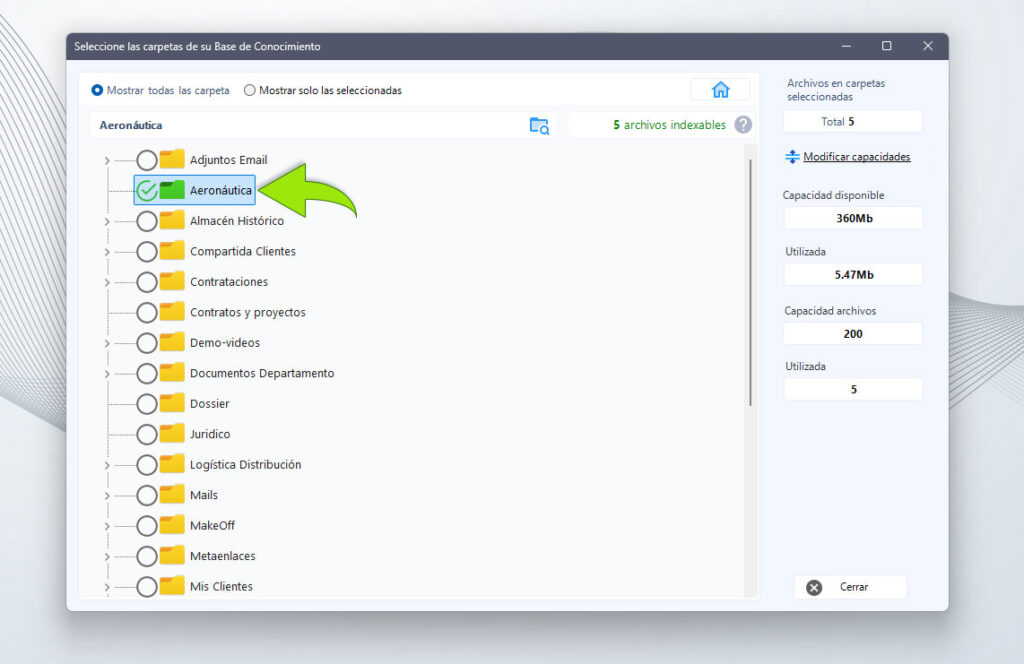This screenshot has height=664, width=1024.
Task: Click the folder list vertical scrollbar
Action: (x=750, y=280)
